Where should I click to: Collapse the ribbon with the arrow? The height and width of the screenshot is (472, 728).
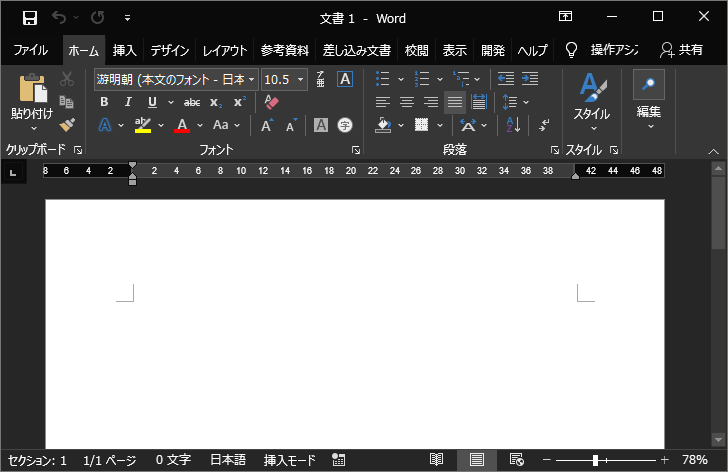[713, 151]
